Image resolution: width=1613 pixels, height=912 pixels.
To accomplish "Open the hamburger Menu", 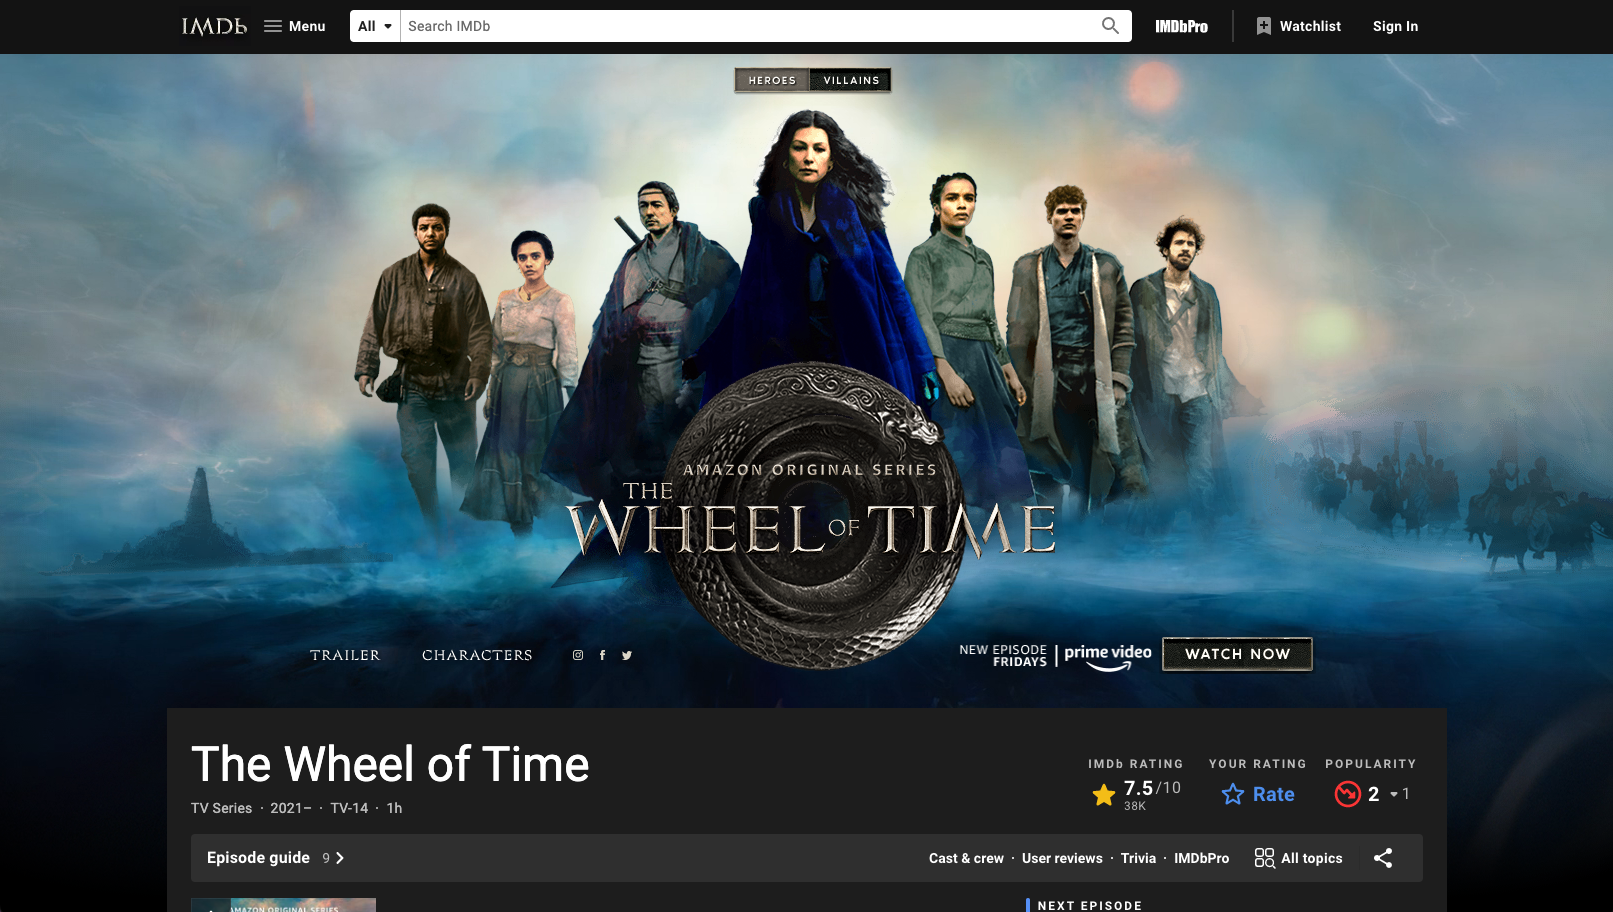I will 295,26.
